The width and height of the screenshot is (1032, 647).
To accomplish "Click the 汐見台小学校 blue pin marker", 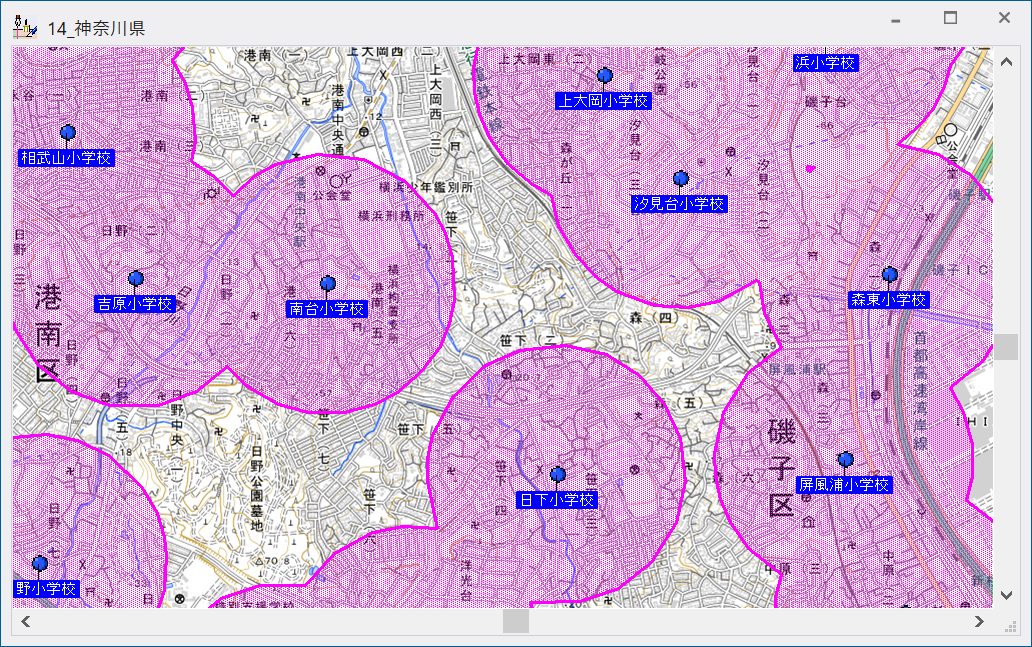I will tap(681, 178).
